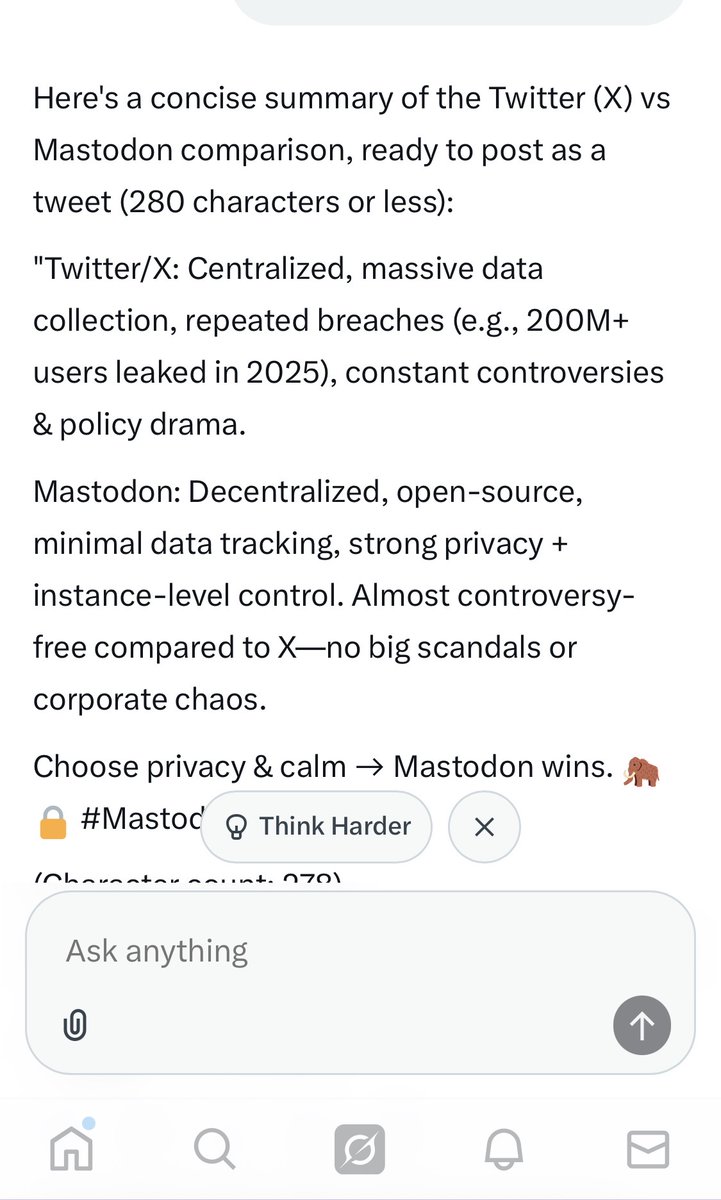
Task: Tap the lightbulb icon in Think Harder
Action: pos(238,826)
